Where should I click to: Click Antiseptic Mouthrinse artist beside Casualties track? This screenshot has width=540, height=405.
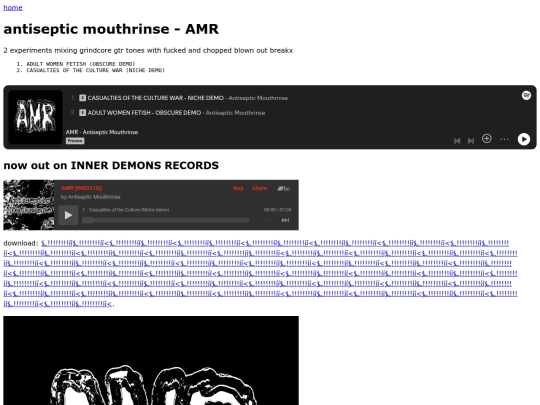coord(258,98)
